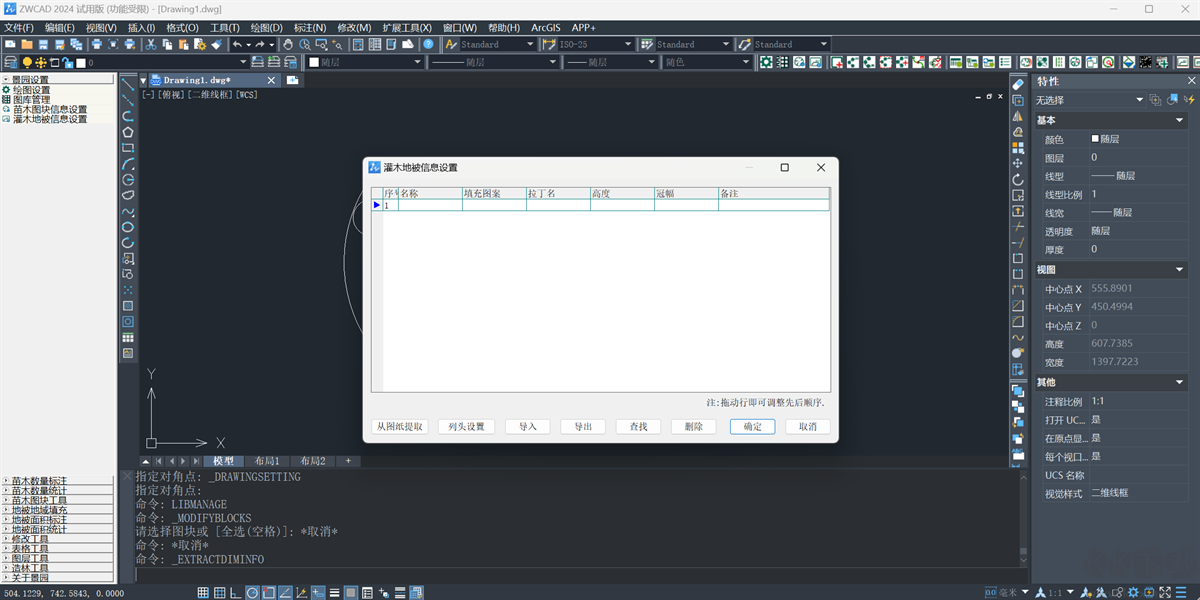The height and width of the screenshot is (600, 1200).
Task: Click the Help question mark icon
Action: [428, 44]
